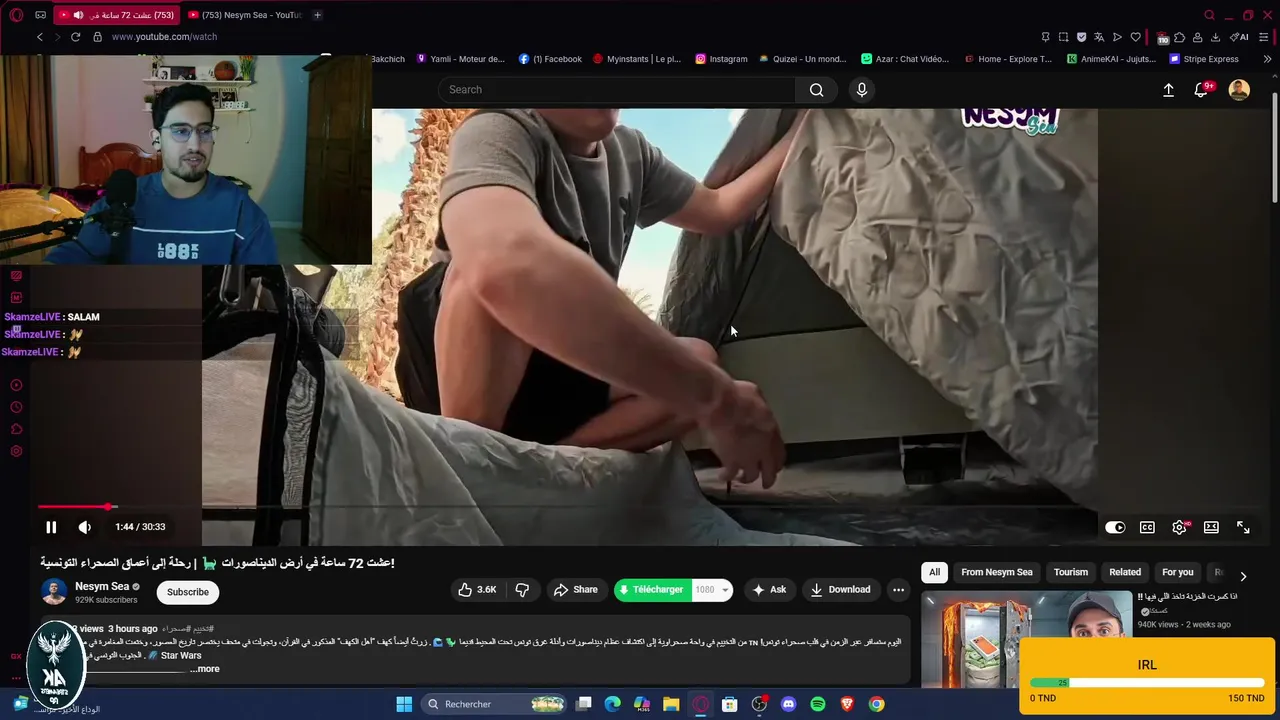Open the 1080 quality dropdown

pos(711,590)
